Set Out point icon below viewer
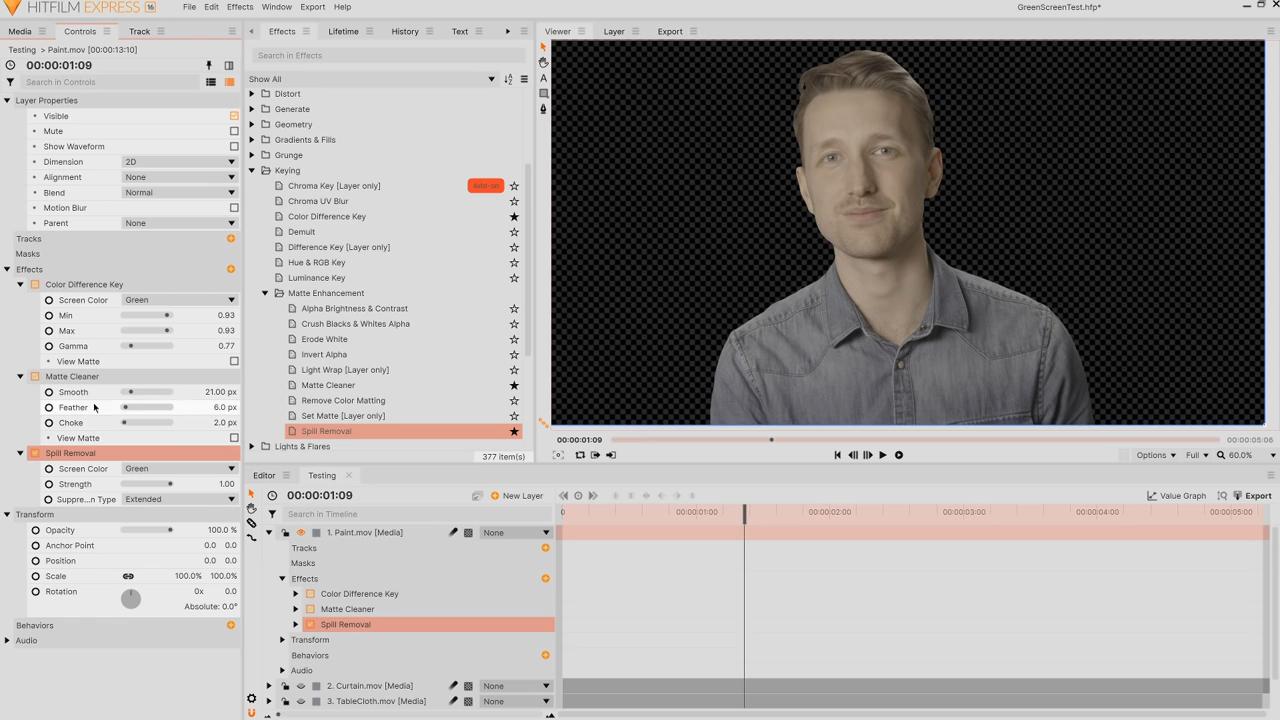 point(611,455)
